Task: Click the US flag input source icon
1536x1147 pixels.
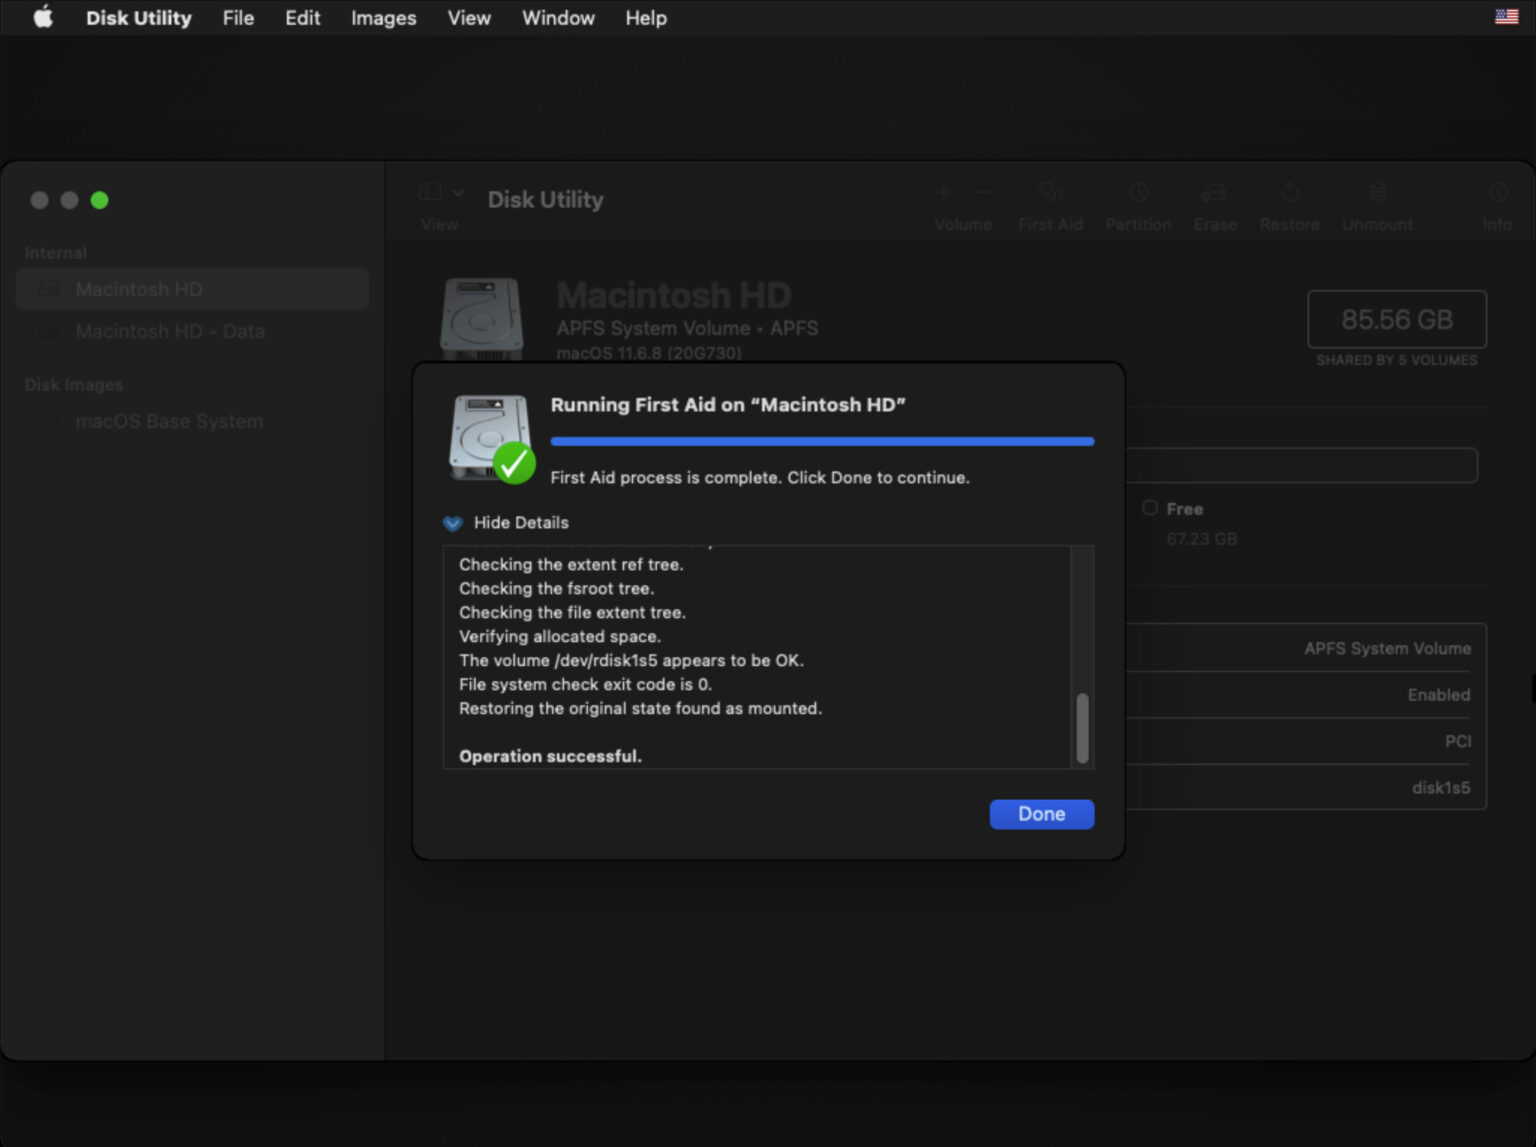Action: click(1505, 16)
